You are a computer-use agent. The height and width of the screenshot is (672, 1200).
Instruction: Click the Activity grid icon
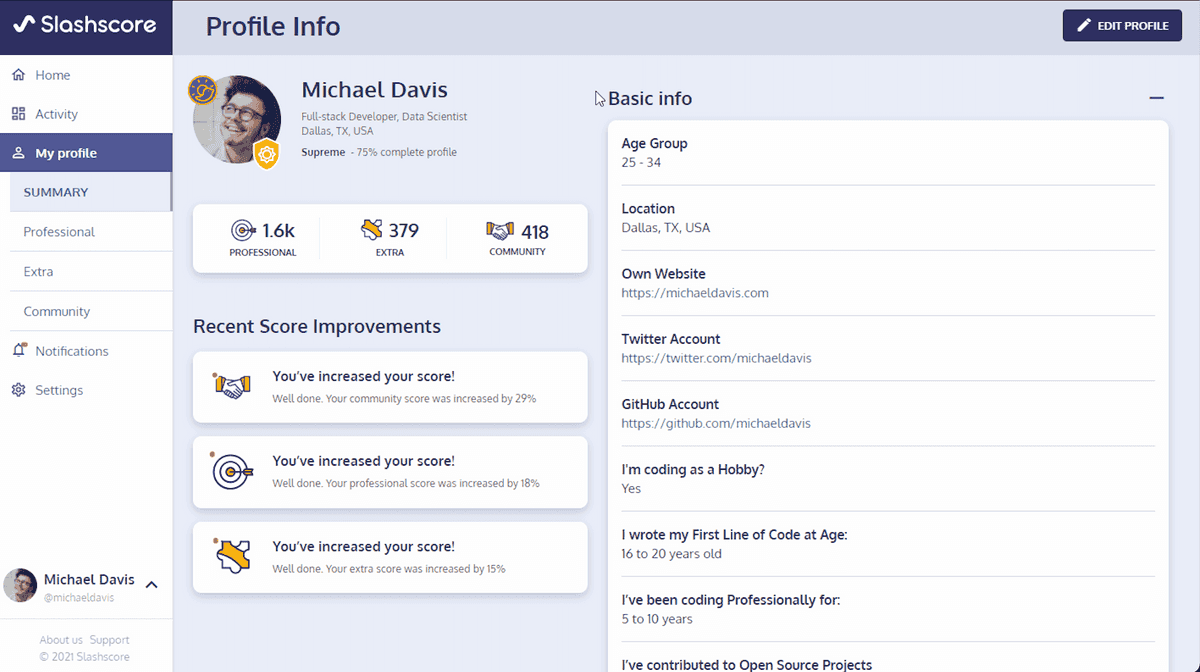(x=18, y=114)
